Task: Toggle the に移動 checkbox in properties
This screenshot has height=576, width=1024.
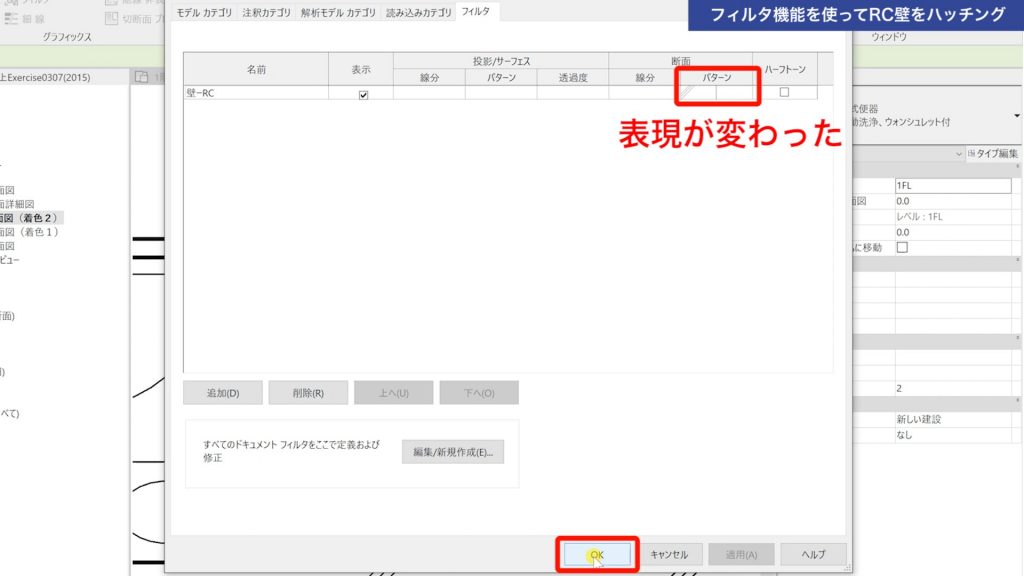Action: (901, 245)
